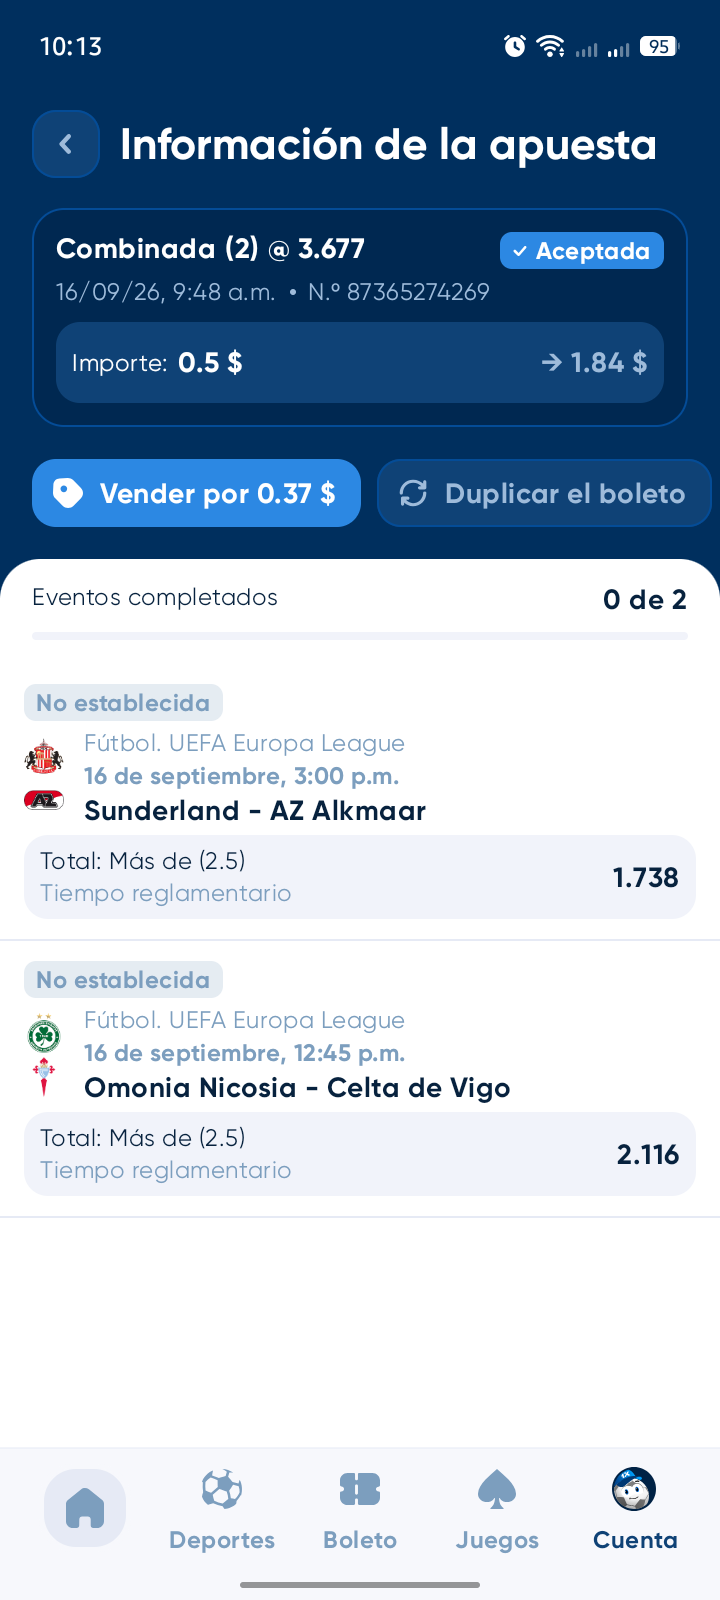Tap the Importe 0.5 $ stake row

pos(360,363)
